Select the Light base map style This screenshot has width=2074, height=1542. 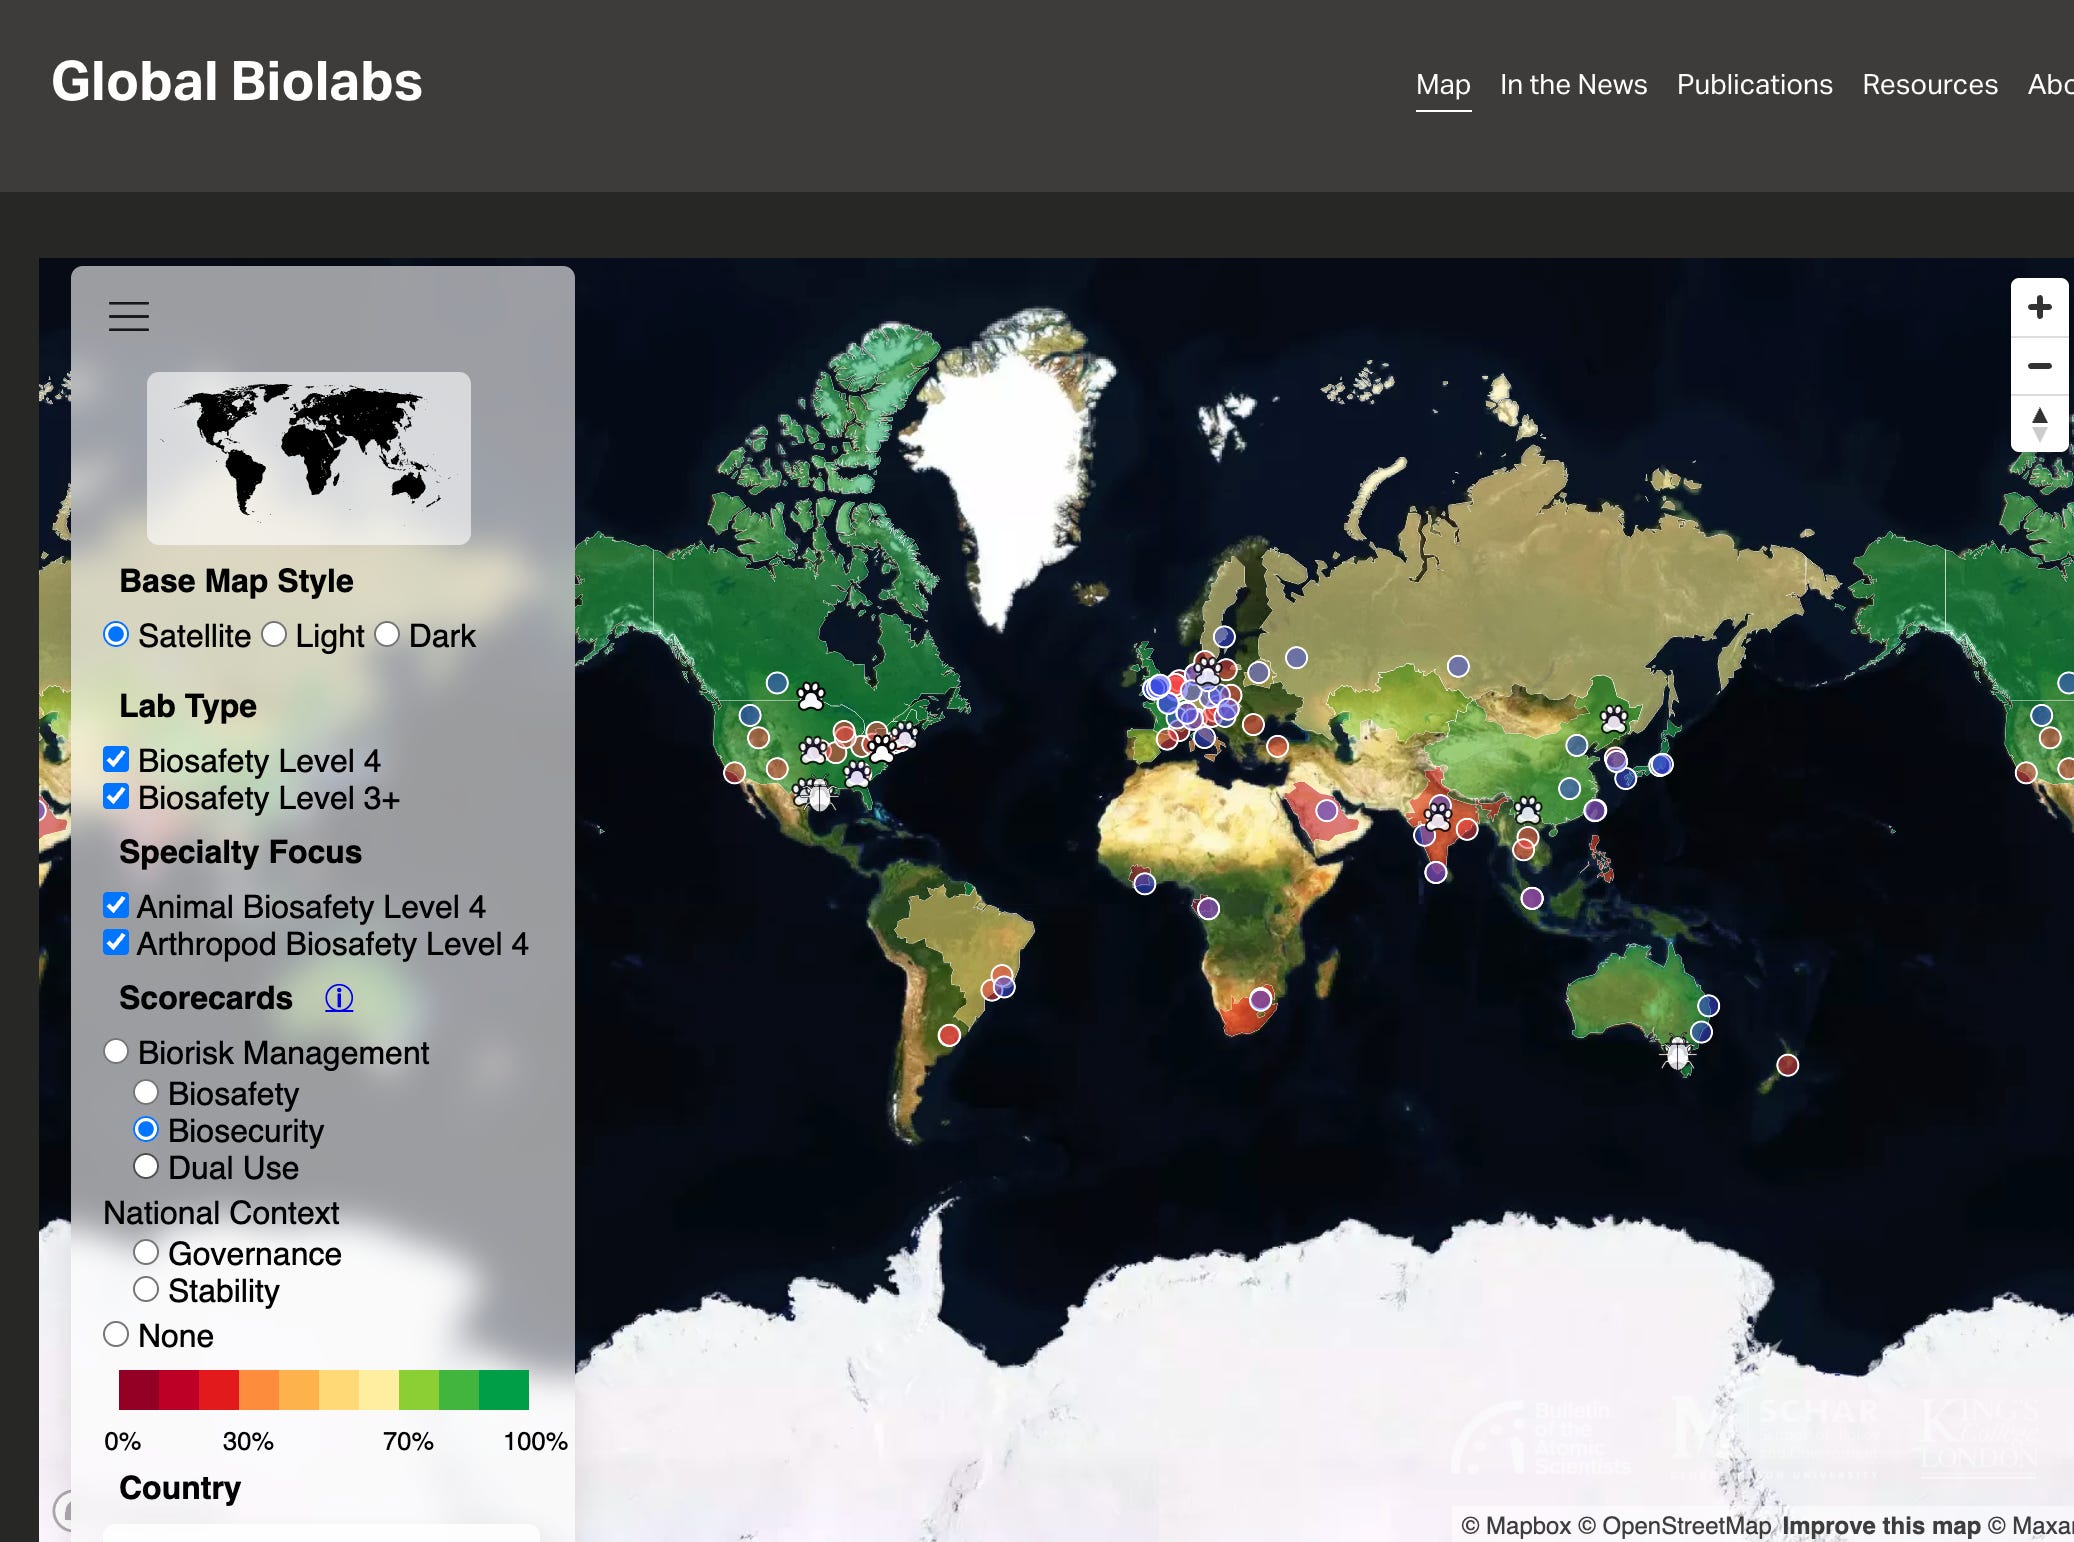coord(273,634)
